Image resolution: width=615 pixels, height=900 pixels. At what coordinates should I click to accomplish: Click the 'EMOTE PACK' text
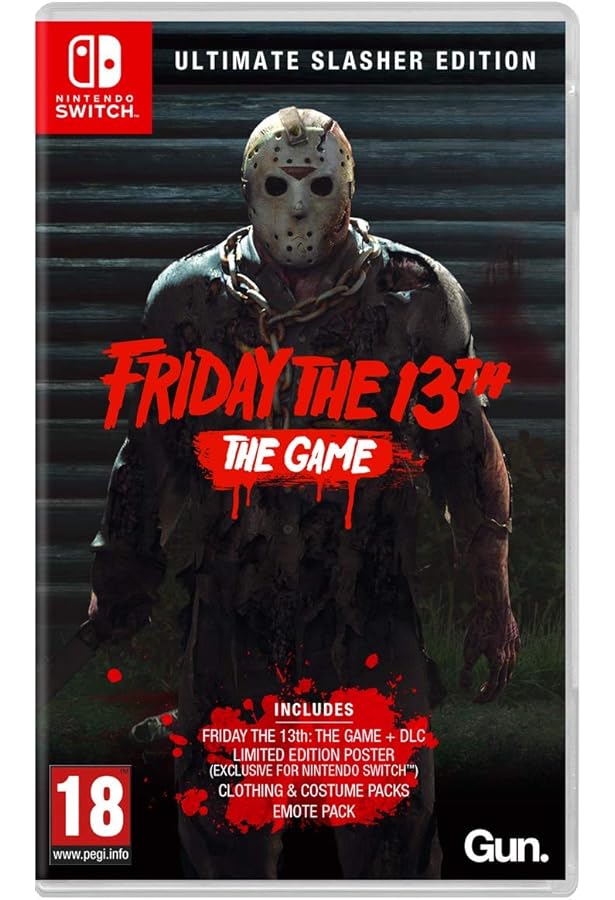[314, 811]
